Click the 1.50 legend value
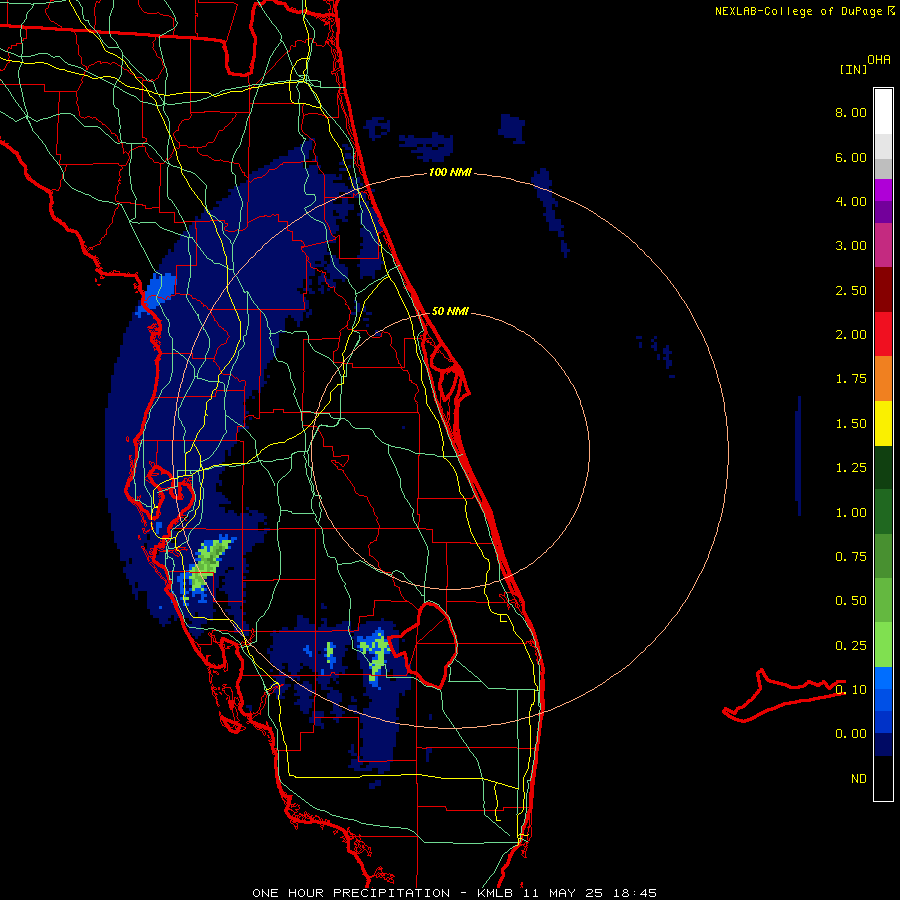The width and height of the screenshot is (900, 900). click(851, 424)
